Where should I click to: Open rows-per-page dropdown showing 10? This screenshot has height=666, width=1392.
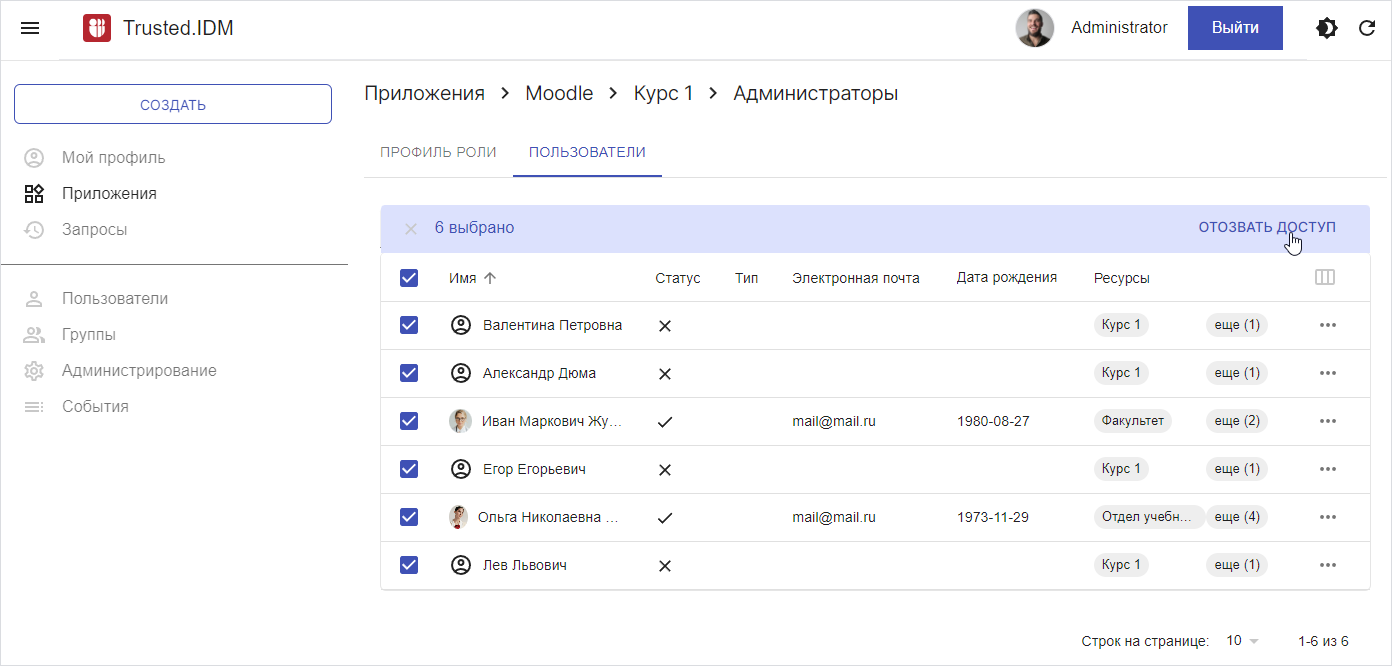[x=1243, y=641]
